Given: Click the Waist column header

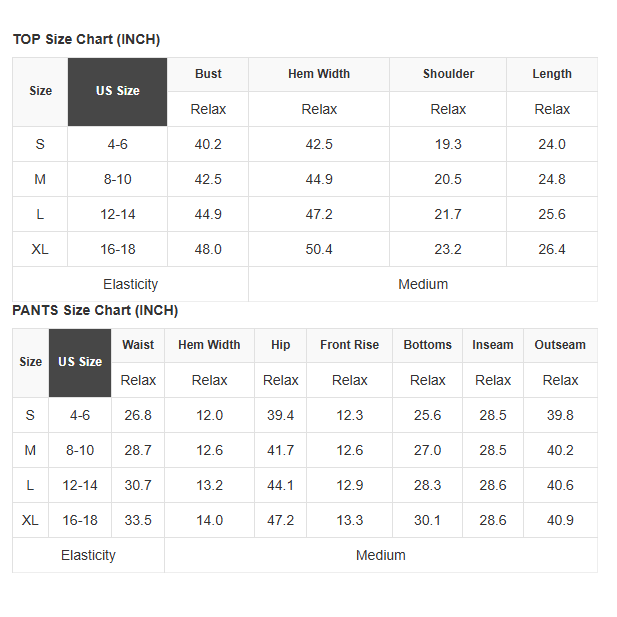Looking at the screenshot, I should click(138, 345).
